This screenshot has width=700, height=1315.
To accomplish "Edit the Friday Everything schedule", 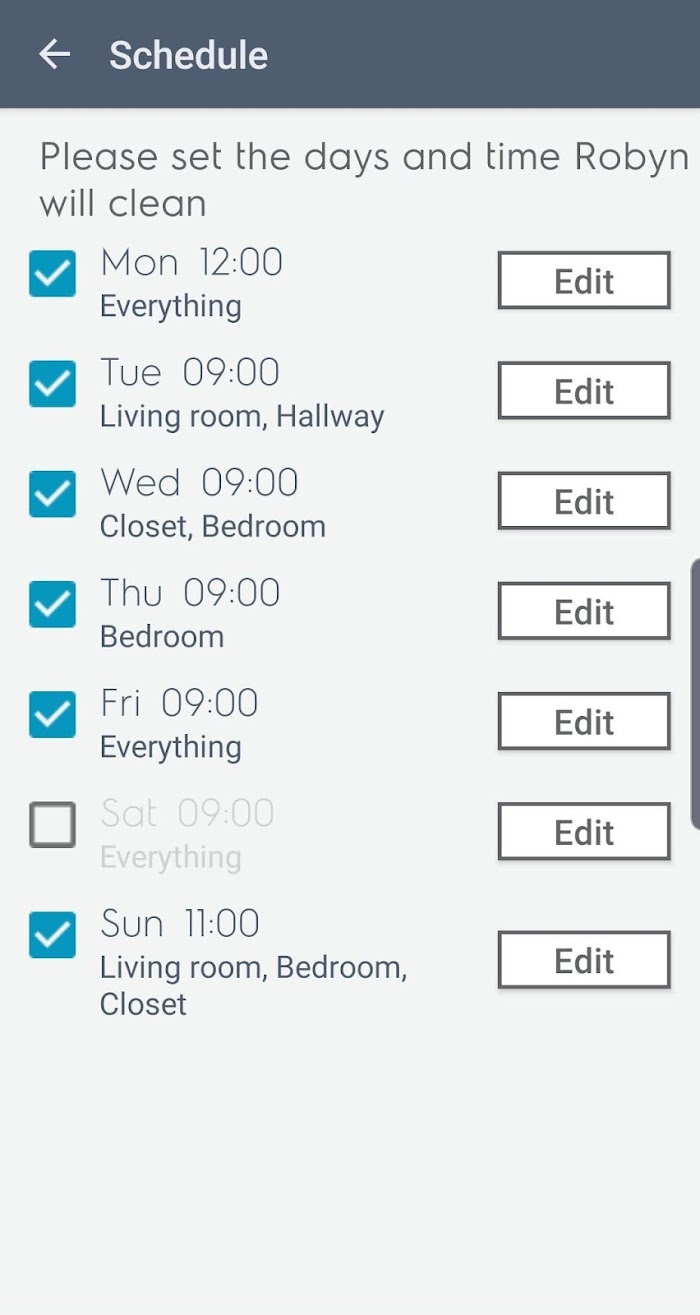I will tap(584, 721).
